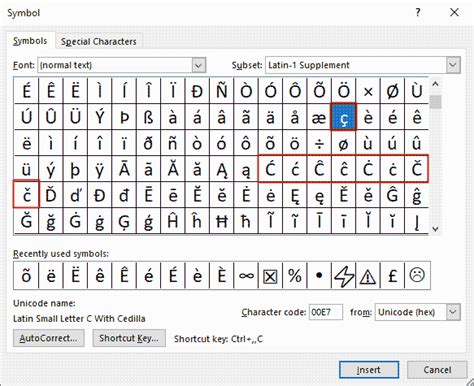Pick ÿ with diaeresis in the grid
Viewport: 474px width, 386px height.
pos(100,169)
